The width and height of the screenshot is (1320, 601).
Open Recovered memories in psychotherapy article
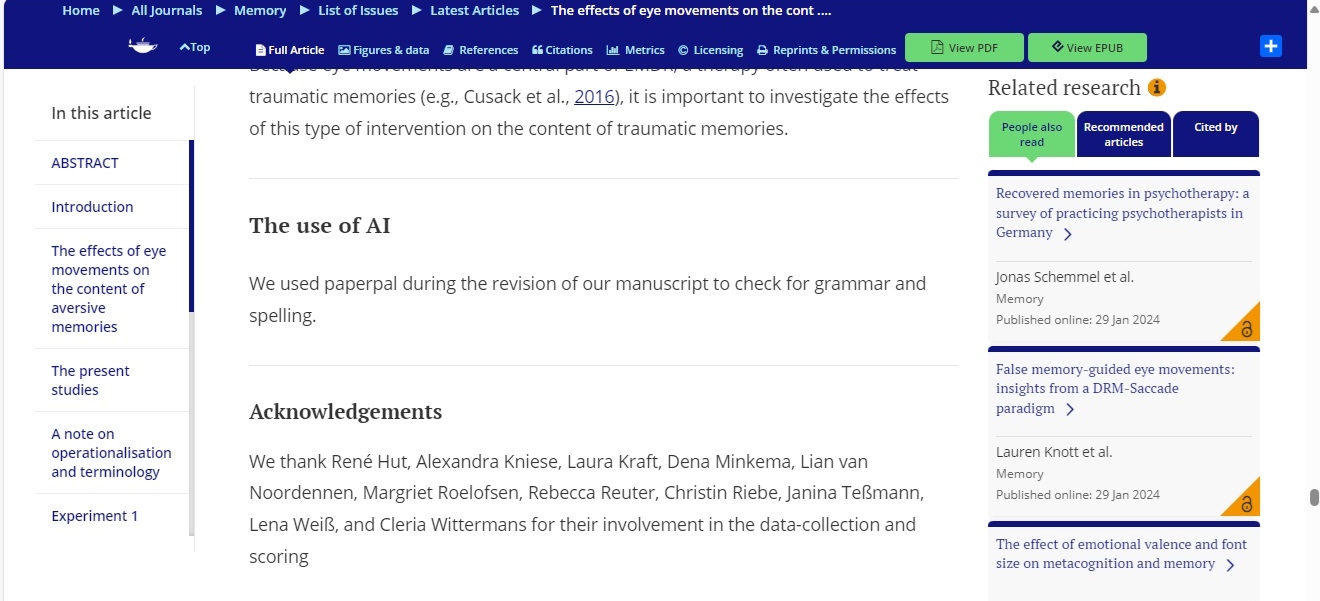click(x=1122, y=213)
